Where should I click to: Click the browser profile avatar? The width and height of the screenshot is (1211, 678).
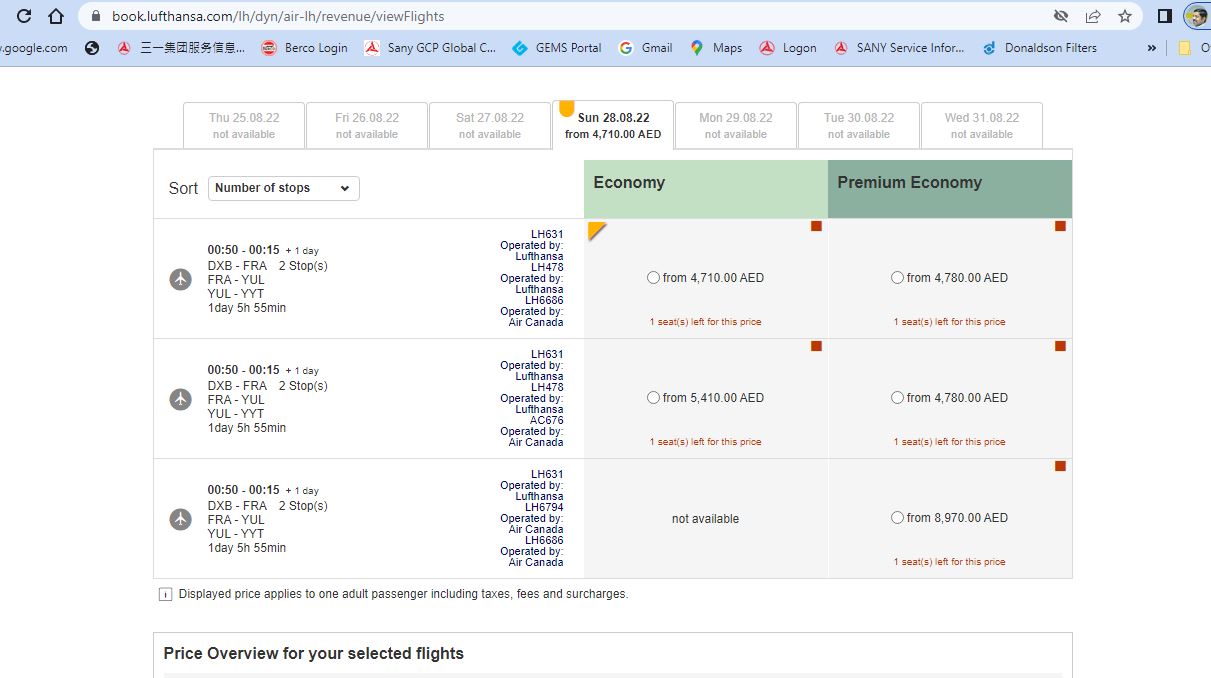click(1196, 15)
